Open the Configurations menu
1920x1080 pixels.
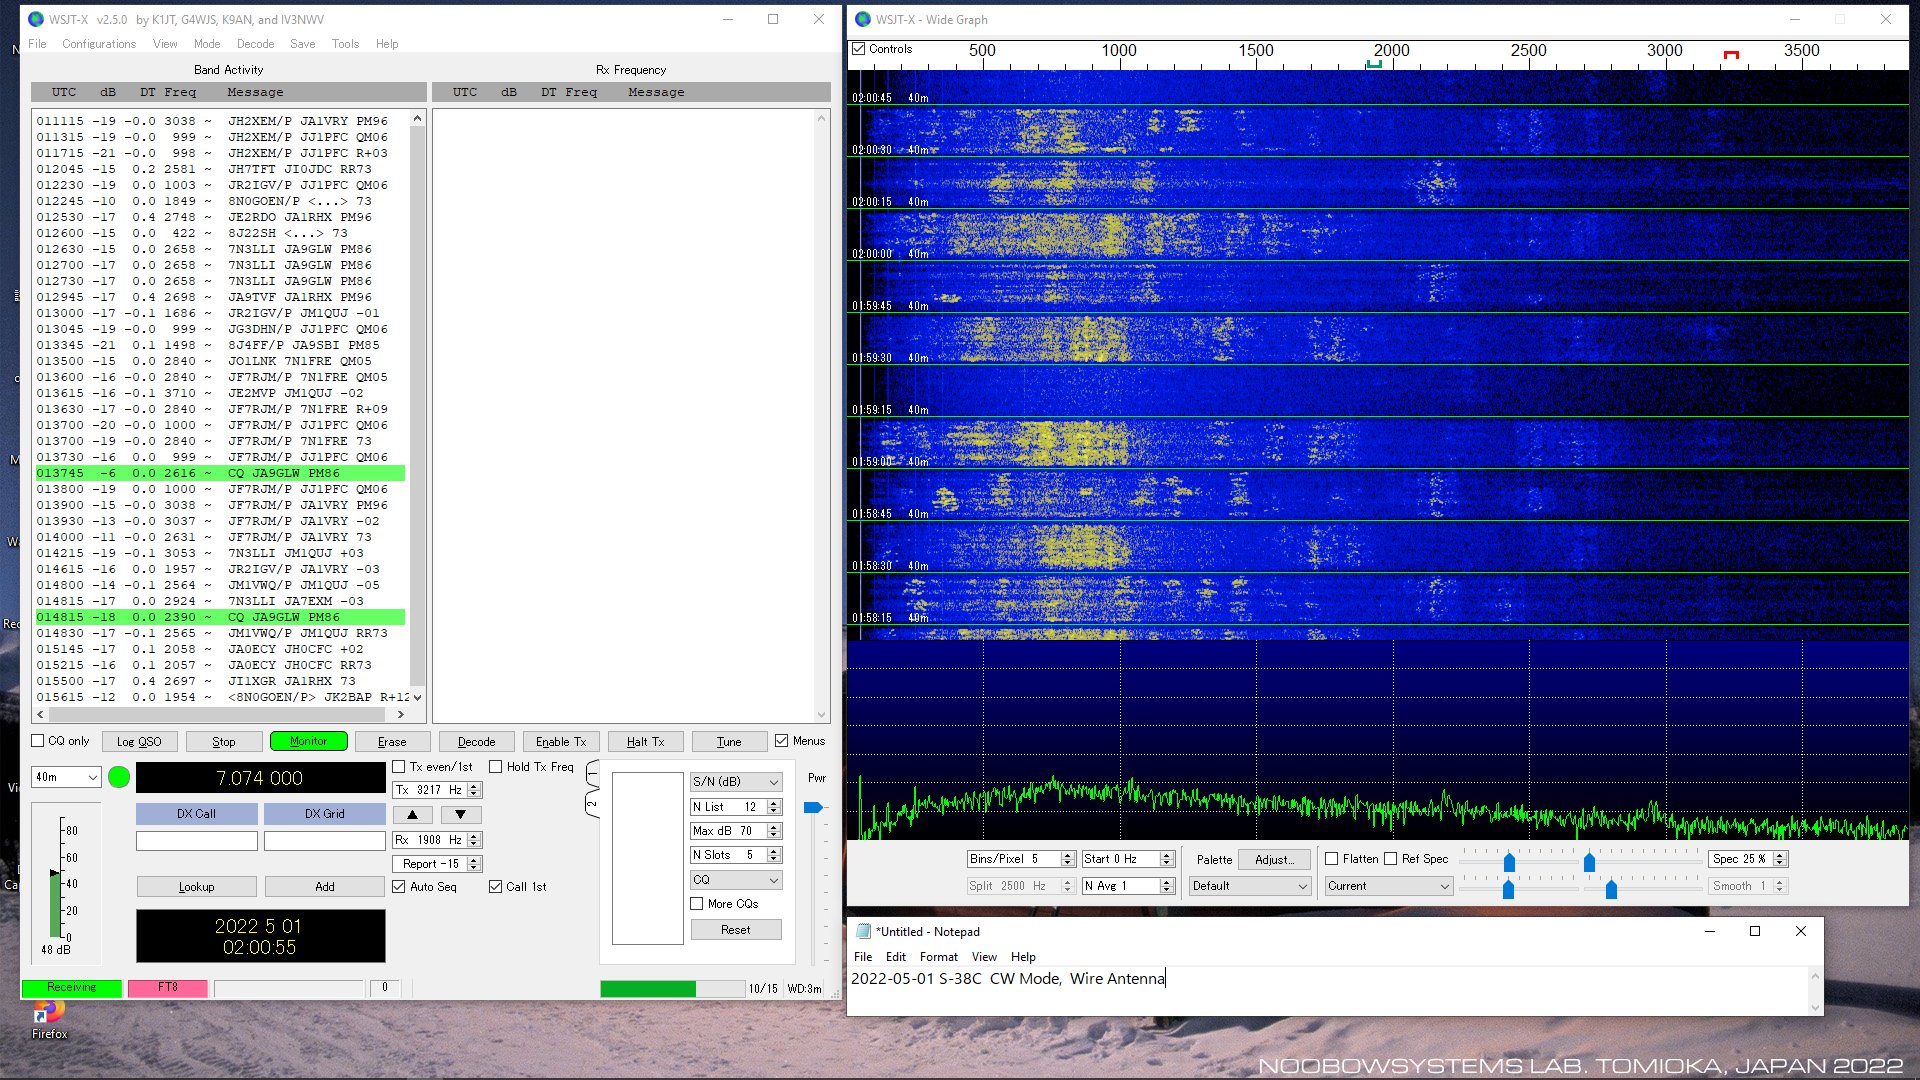click(x=99, y=44)
